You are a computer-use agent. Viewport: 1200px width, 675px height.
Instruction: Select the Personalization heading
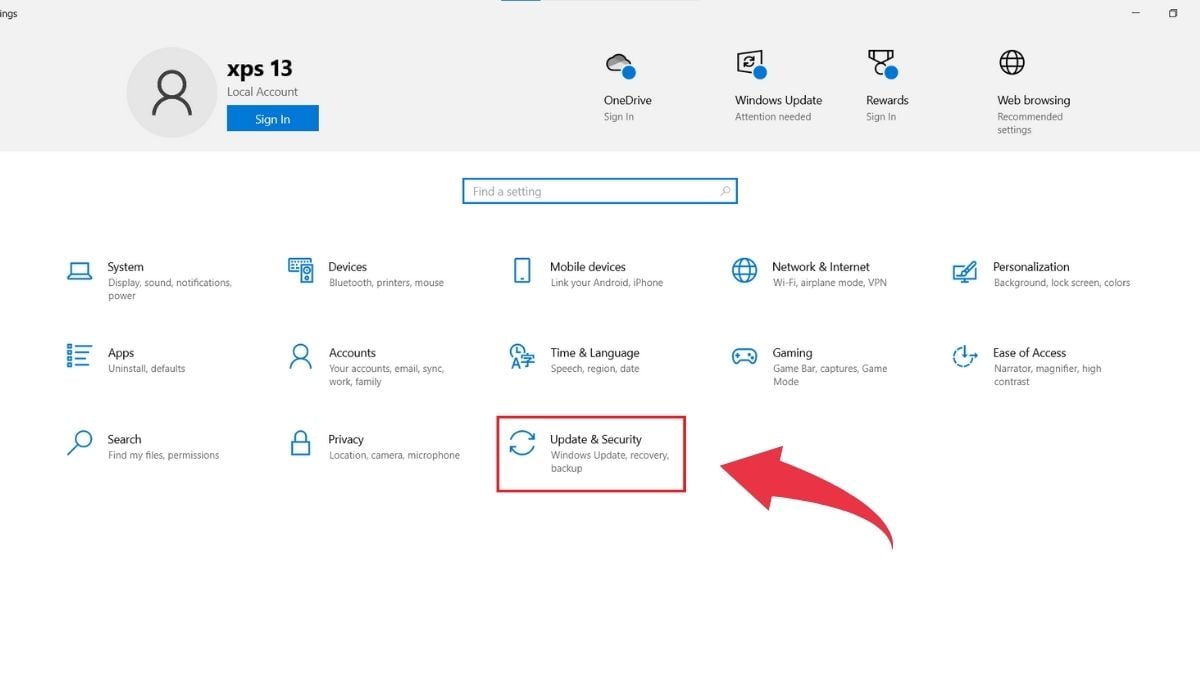tap(1031, 267)
